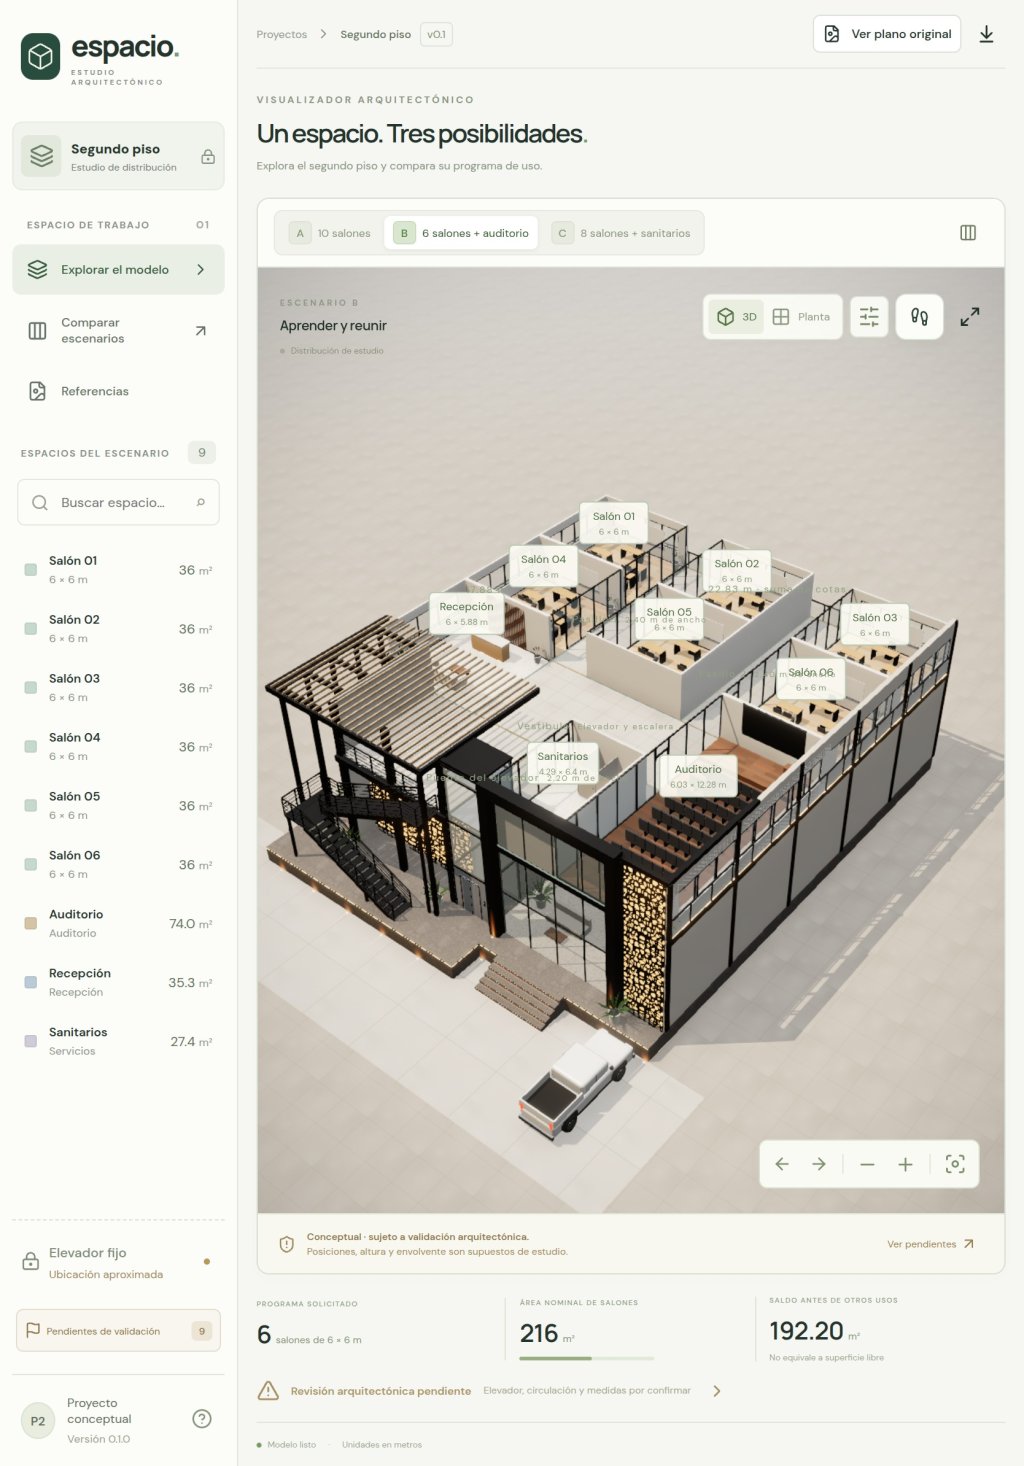The height and width of the screenshot is (1466, 1024).
Task: Select Salón 04 list row
Action: click(118, 747)
